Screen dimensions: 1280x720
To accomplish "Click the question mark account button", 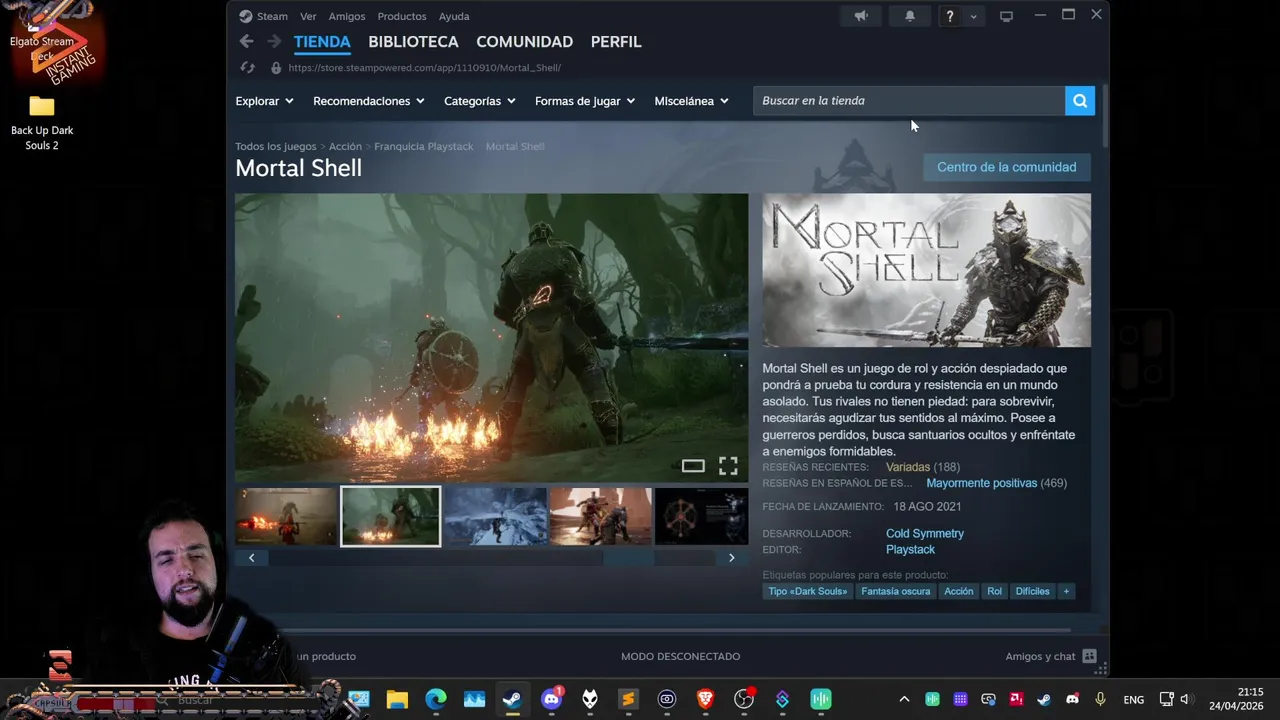I will click(x=950, y=16).
